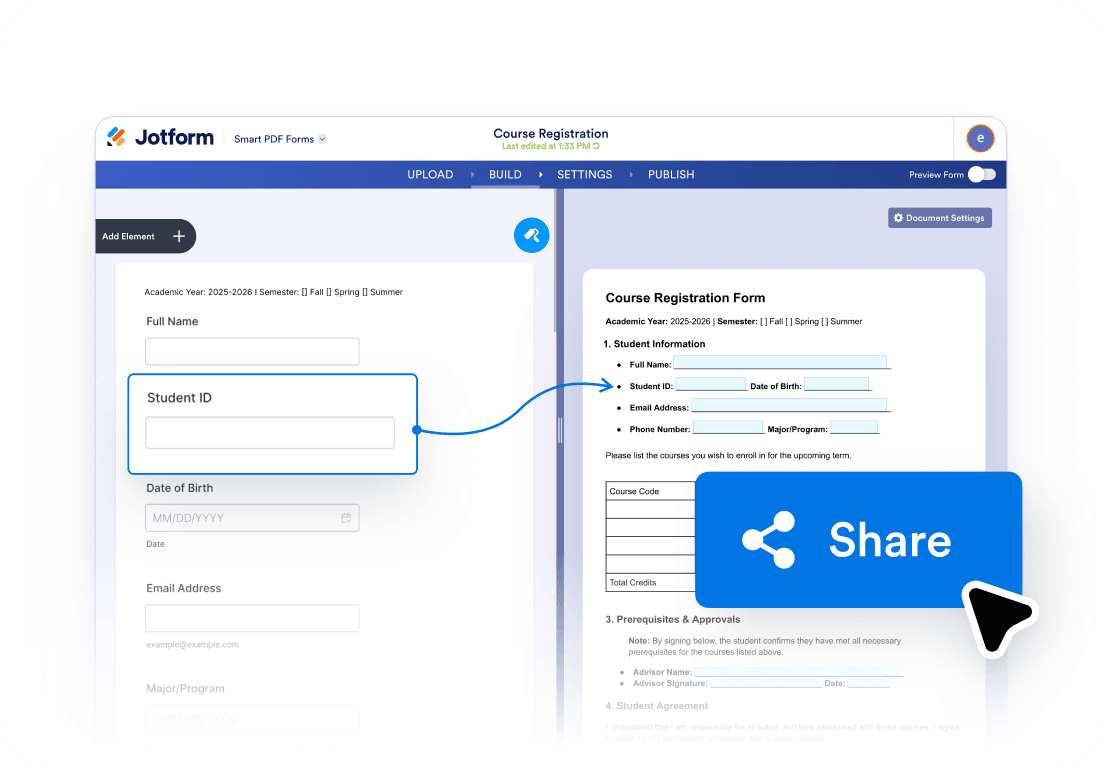Screen dimensions: 1104x768
Task: Click the calendar icon in Date of Birth
Action: pos(346,518)
